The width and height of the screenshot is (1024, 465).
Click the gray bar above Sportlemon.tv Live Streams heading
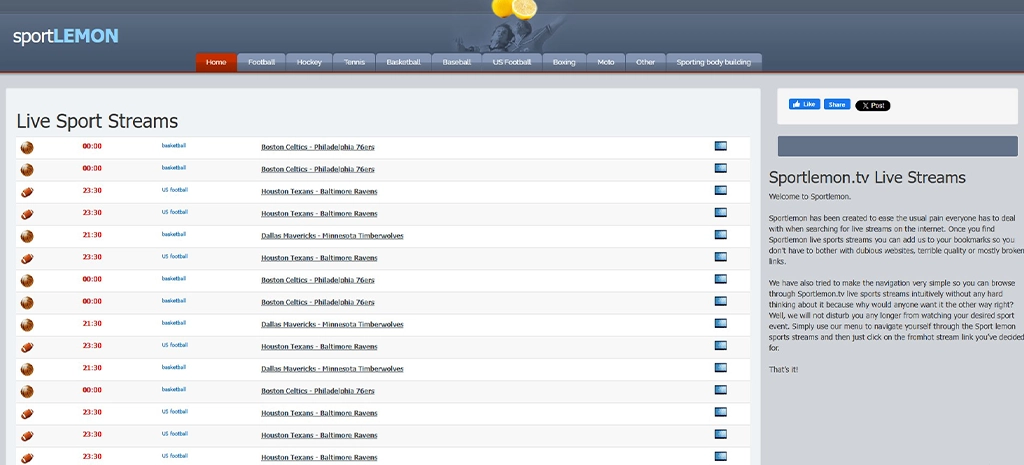tap(897, 146)
